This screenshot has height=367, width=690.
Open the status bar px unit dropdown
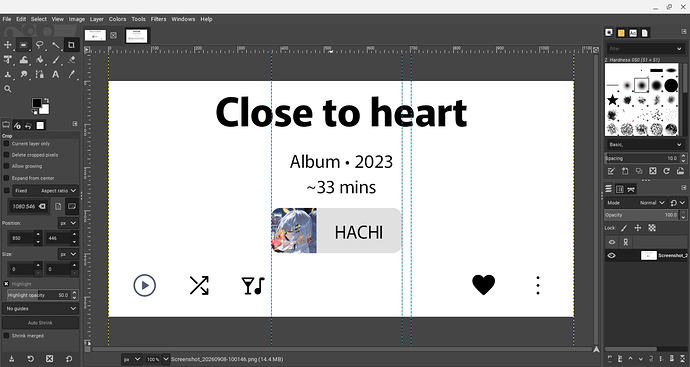click(x=132, y=360)
